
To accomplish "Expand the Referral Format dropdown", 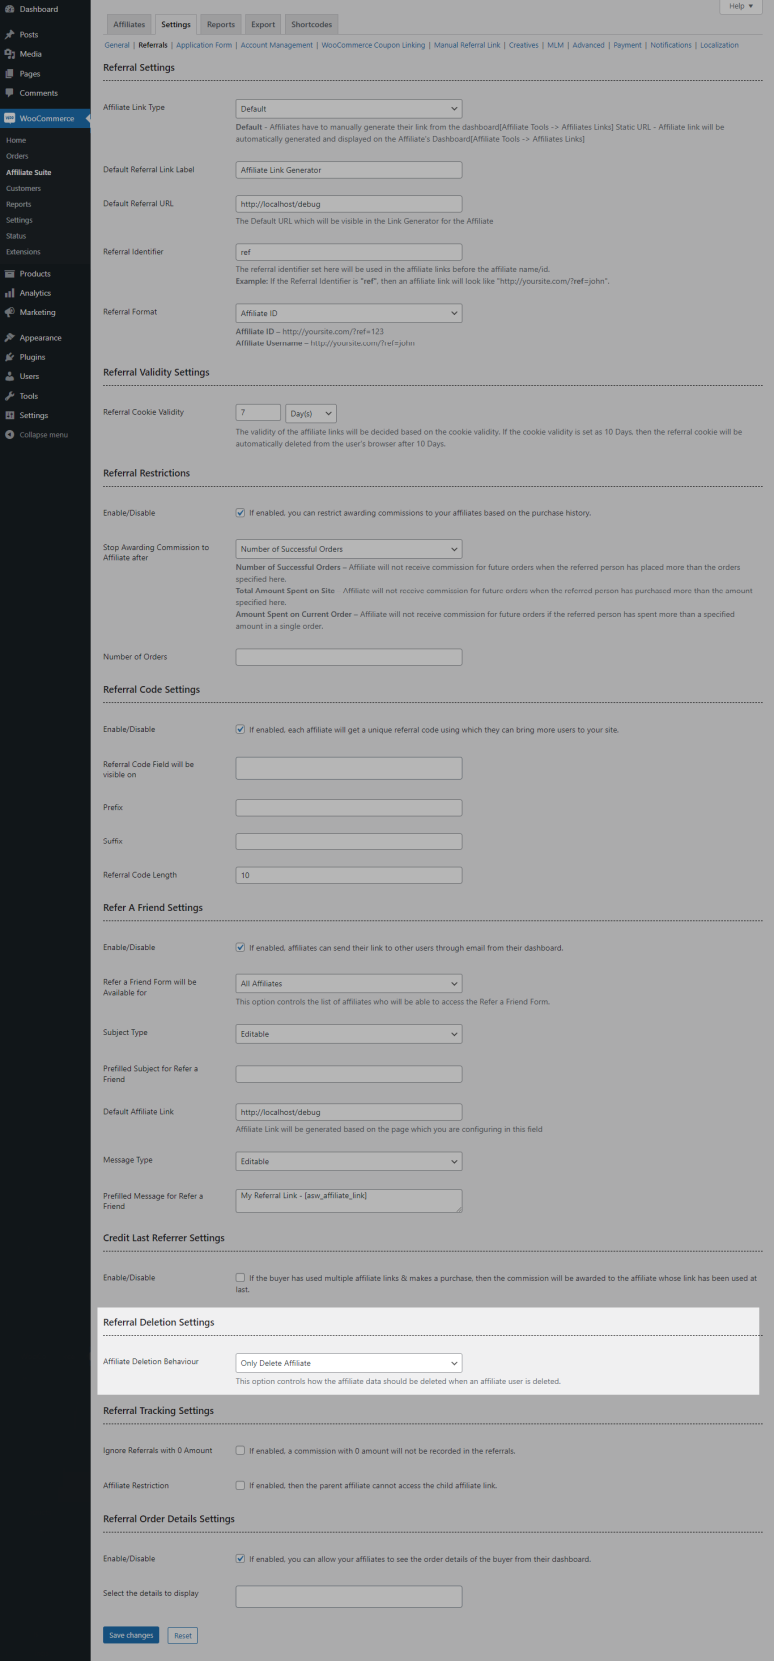I will click(x=349, y=313).
